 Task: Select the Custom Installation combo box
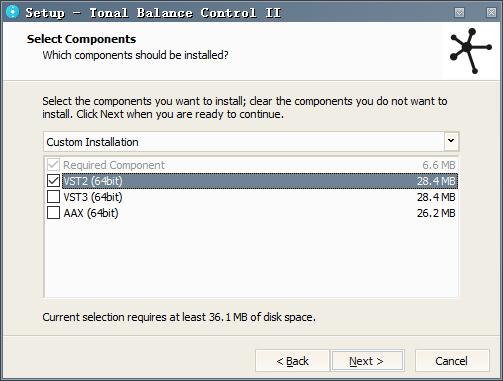tap(251, 142)
